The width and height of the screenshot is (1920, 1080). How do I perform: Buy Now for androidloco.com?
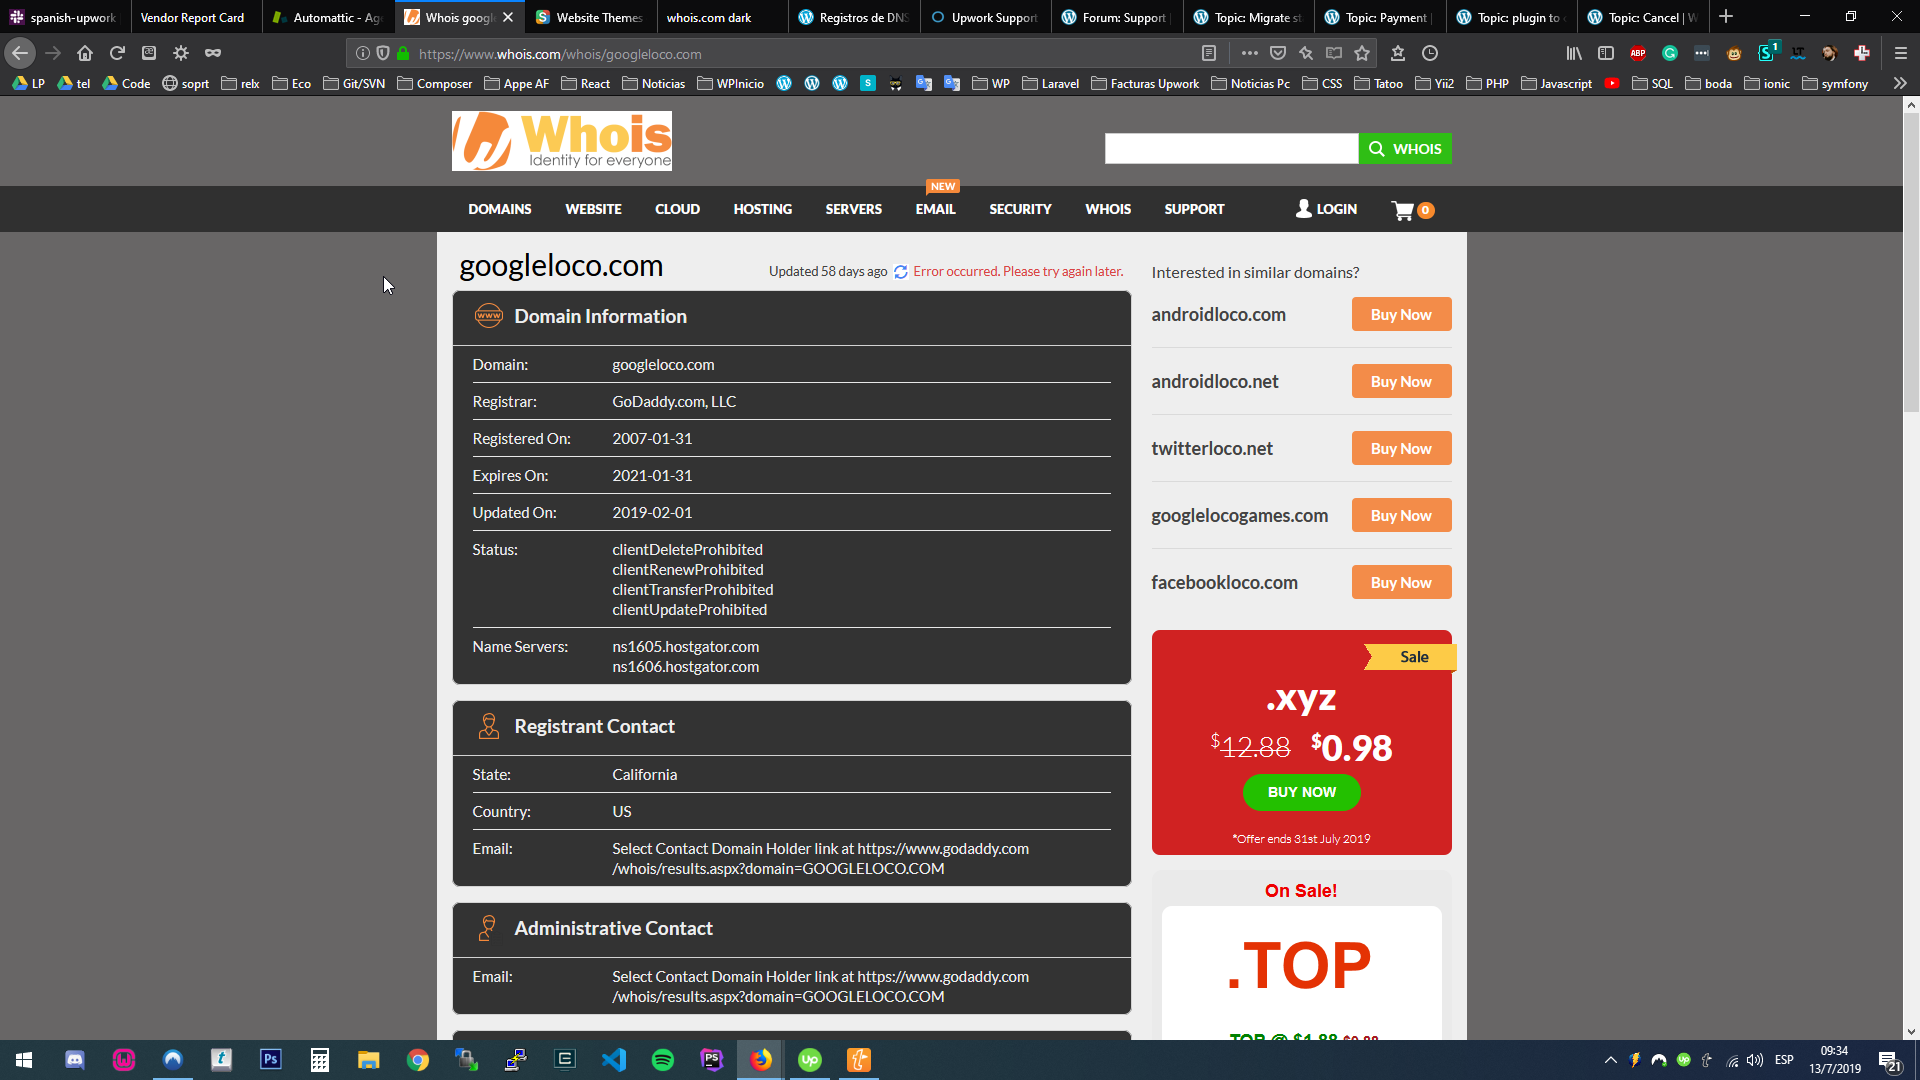point(1401,314)
